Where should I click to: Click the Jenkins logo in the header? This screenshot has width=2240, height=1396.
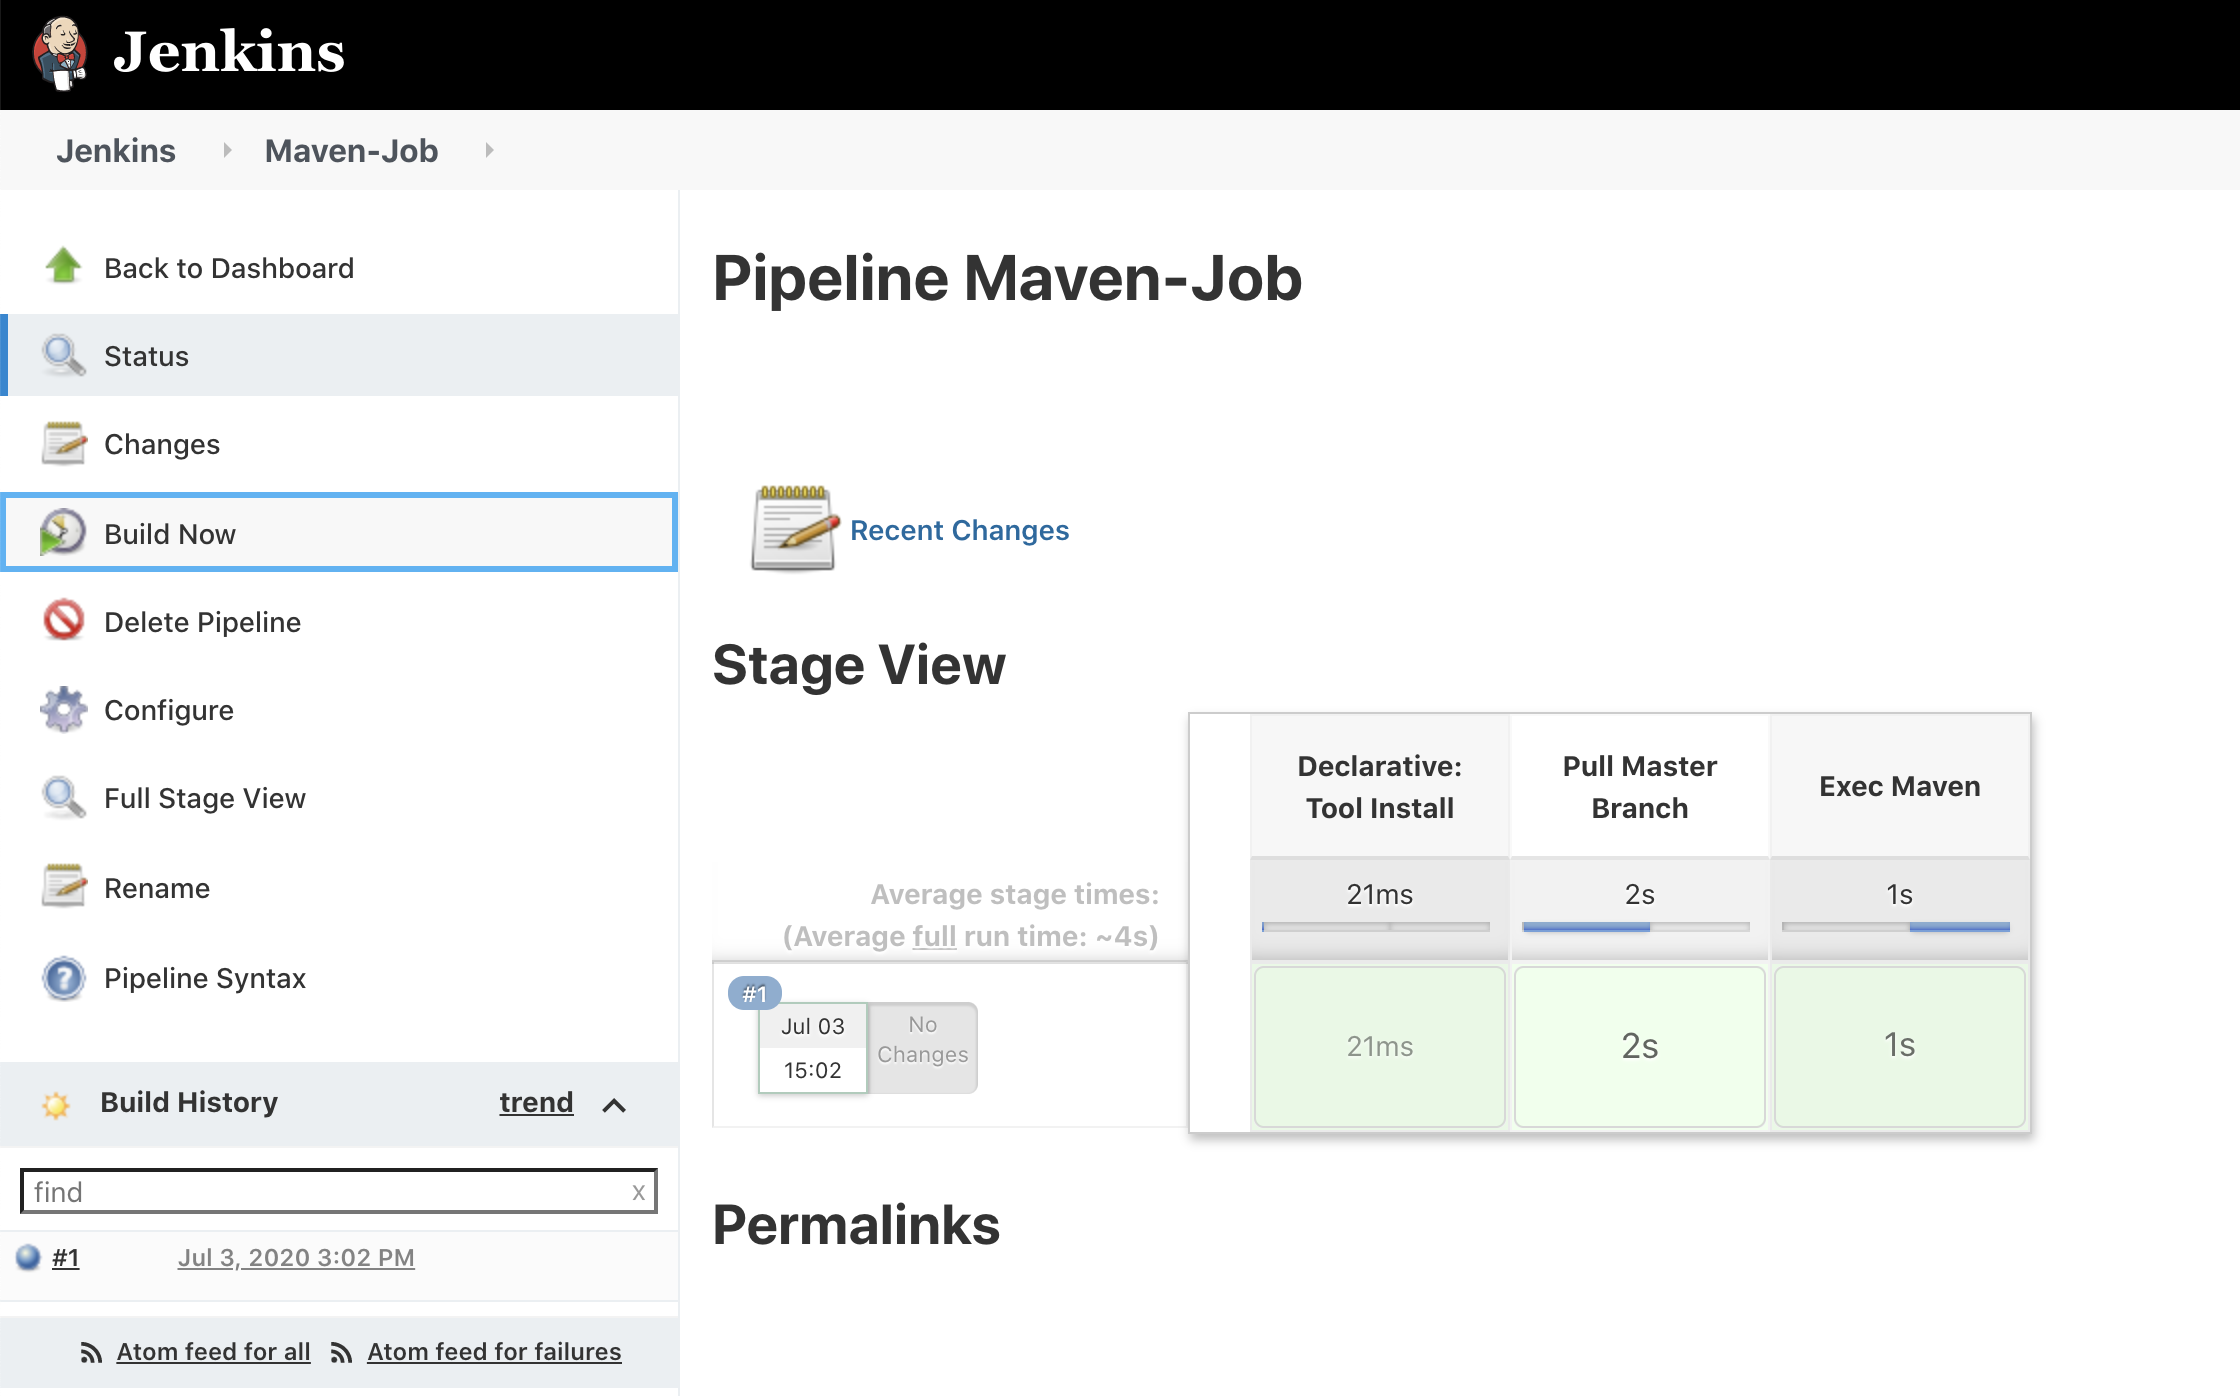pyautogui.click(x=62, y=52)
